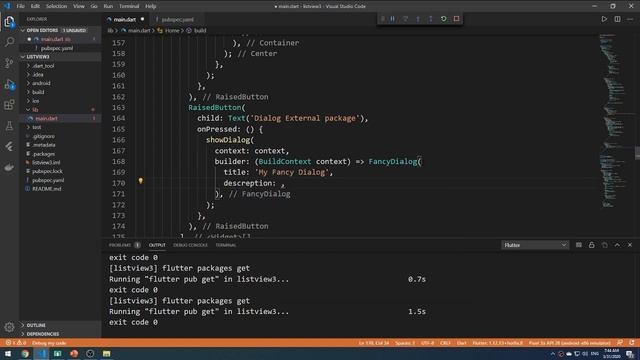Click the errors and warnings status item
This screenshot has height=360, width=640.
click(16, 343)
